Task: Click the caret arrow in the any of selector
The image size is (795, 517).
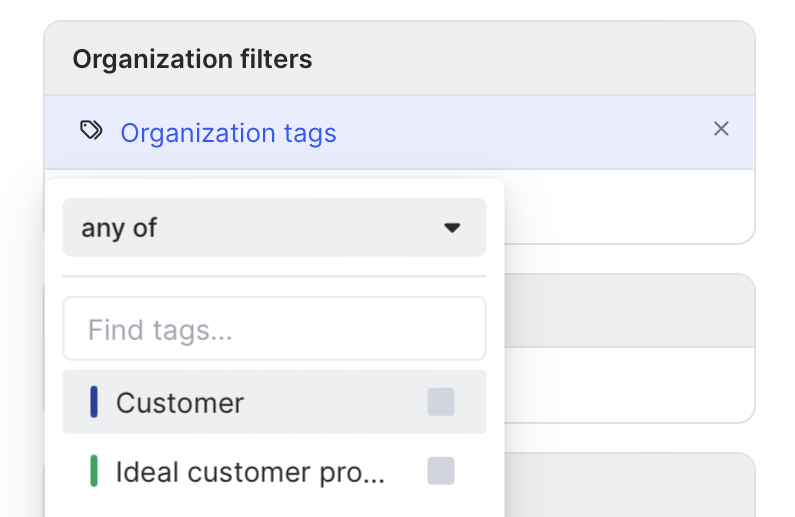Action: [x=452, y=228]
